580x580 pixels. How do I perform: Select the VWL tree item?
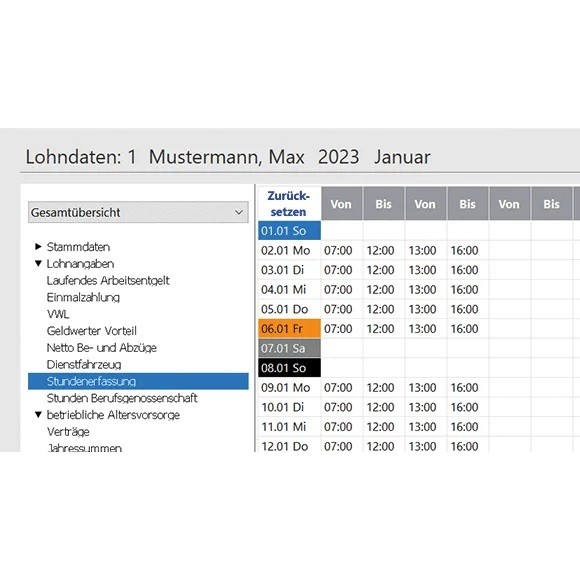tap(58, 314)
